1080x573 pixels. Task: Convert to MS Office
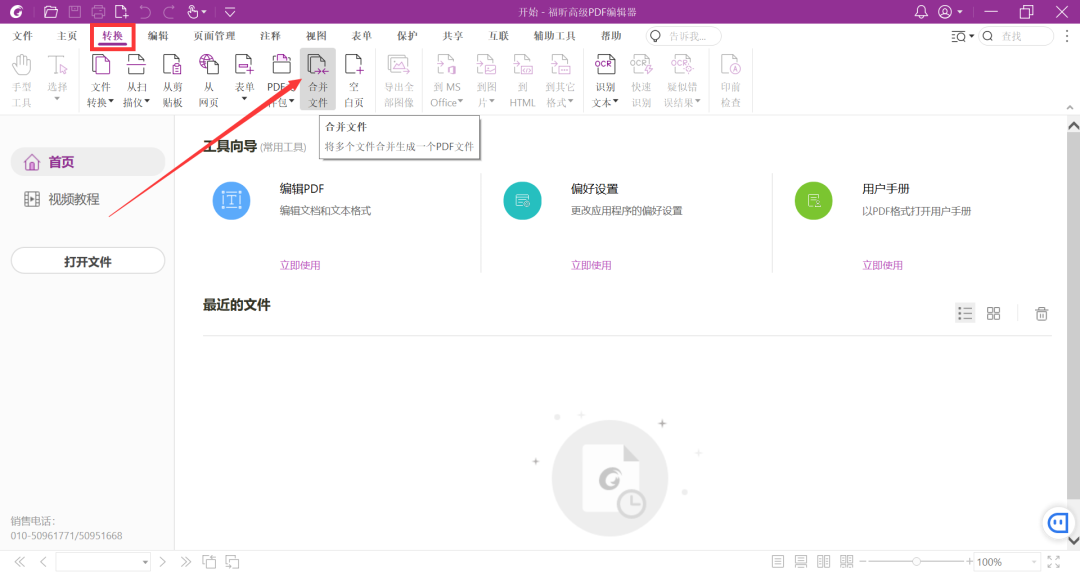[446, 81]
